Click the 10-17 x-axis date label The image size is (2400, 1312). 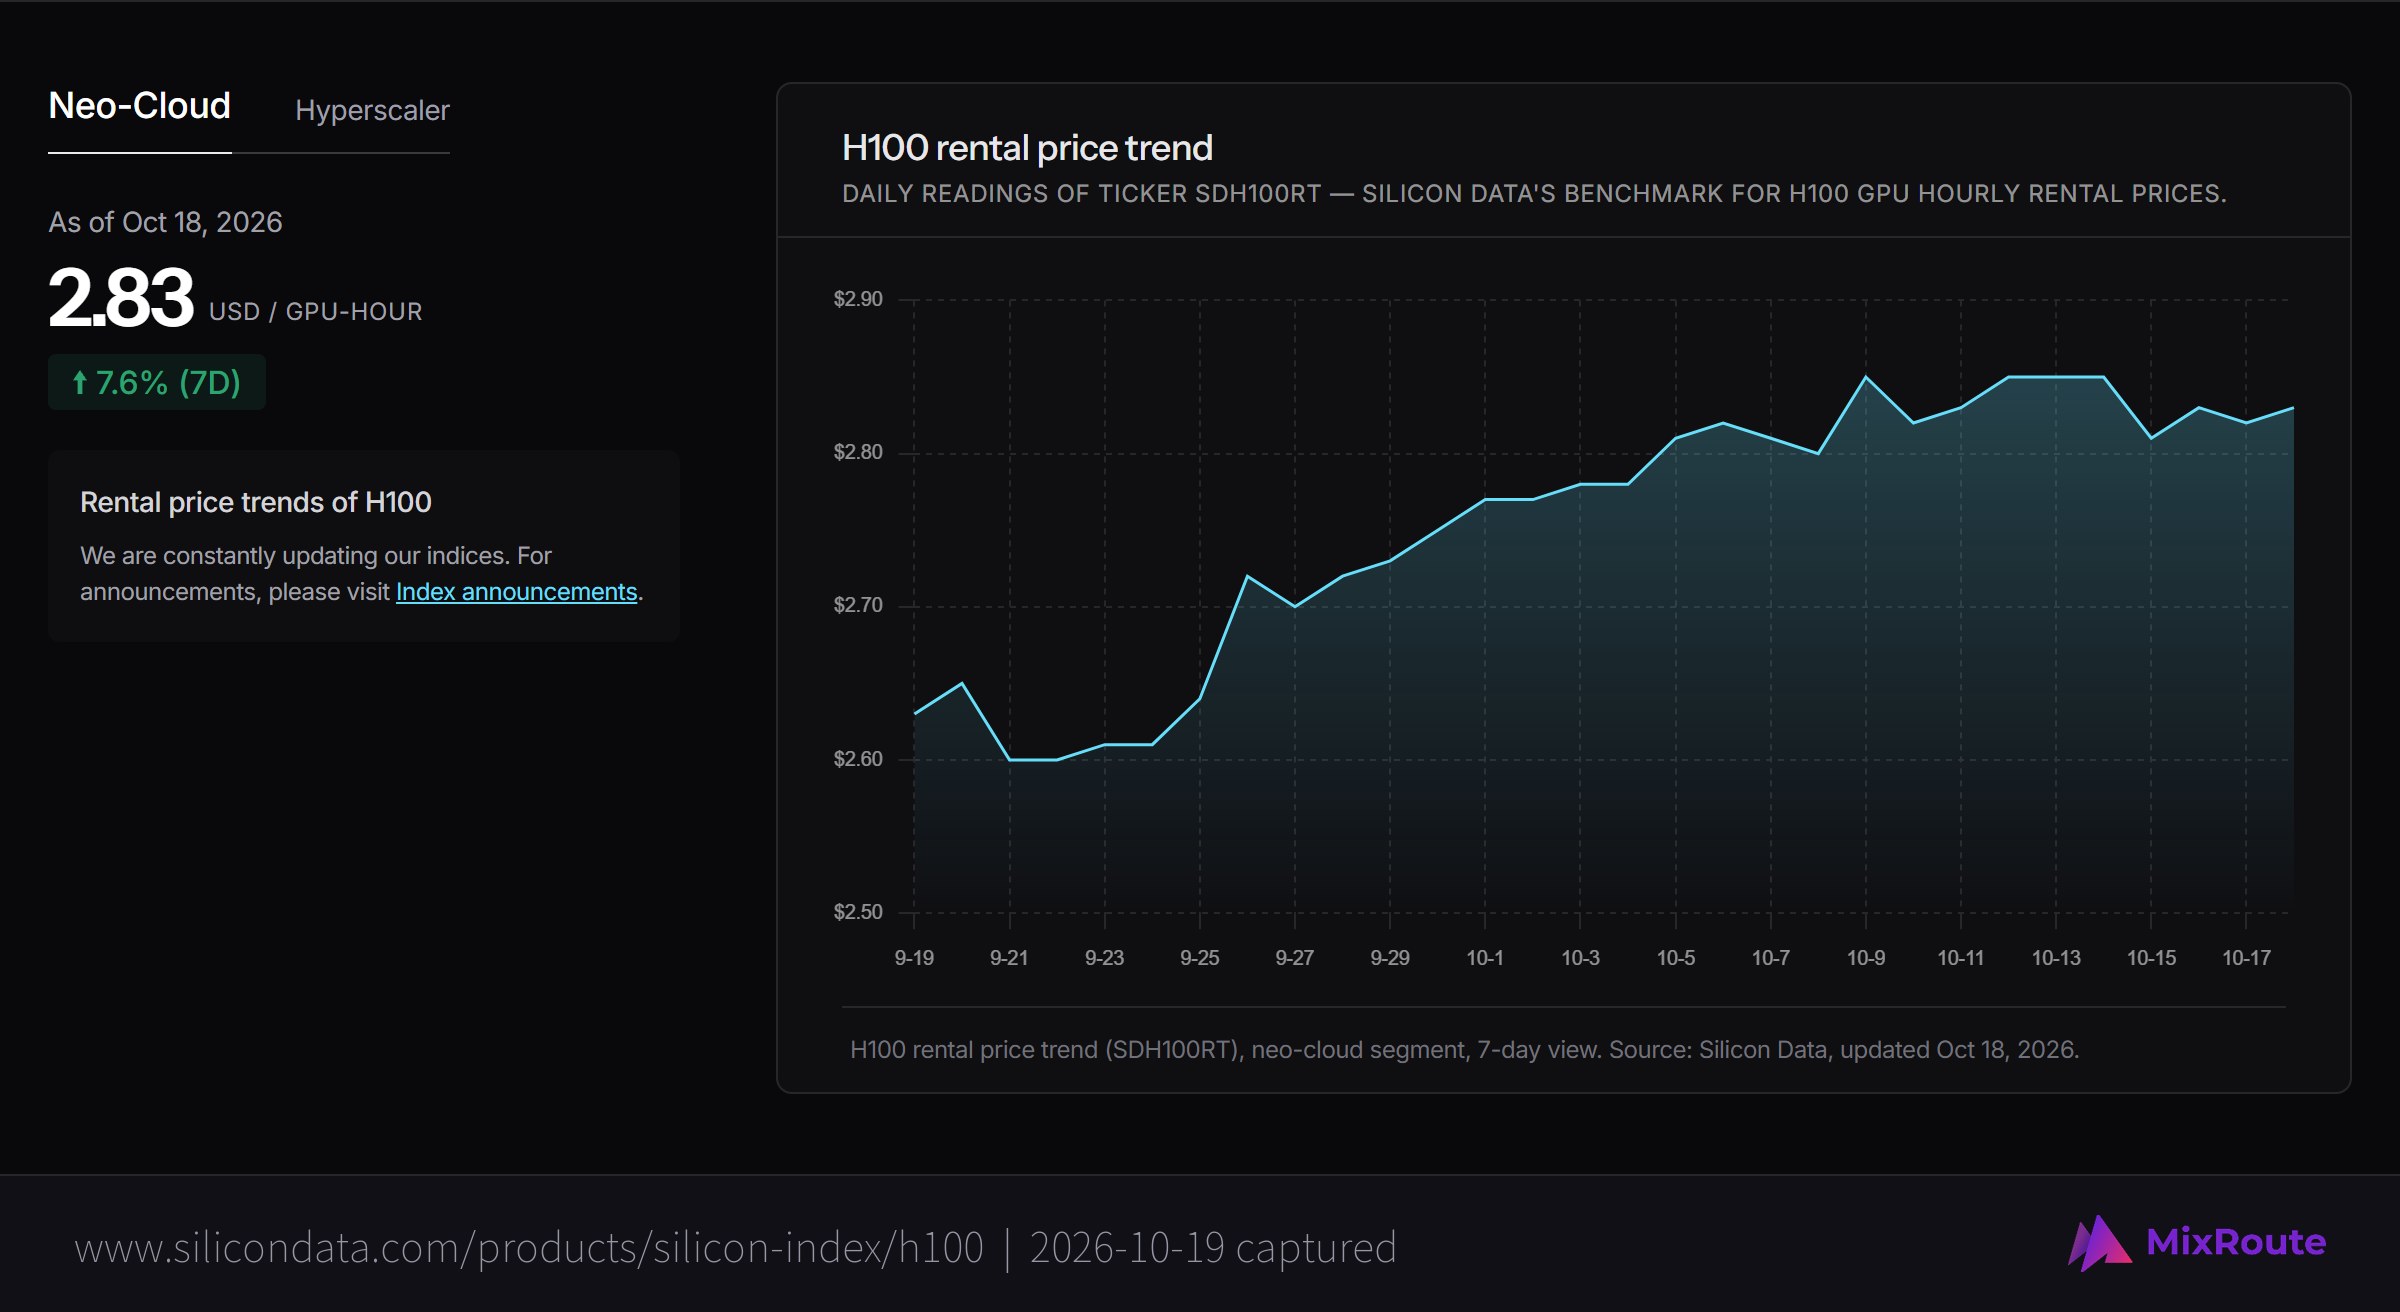pyautogui.click(x=2247, y=958)
